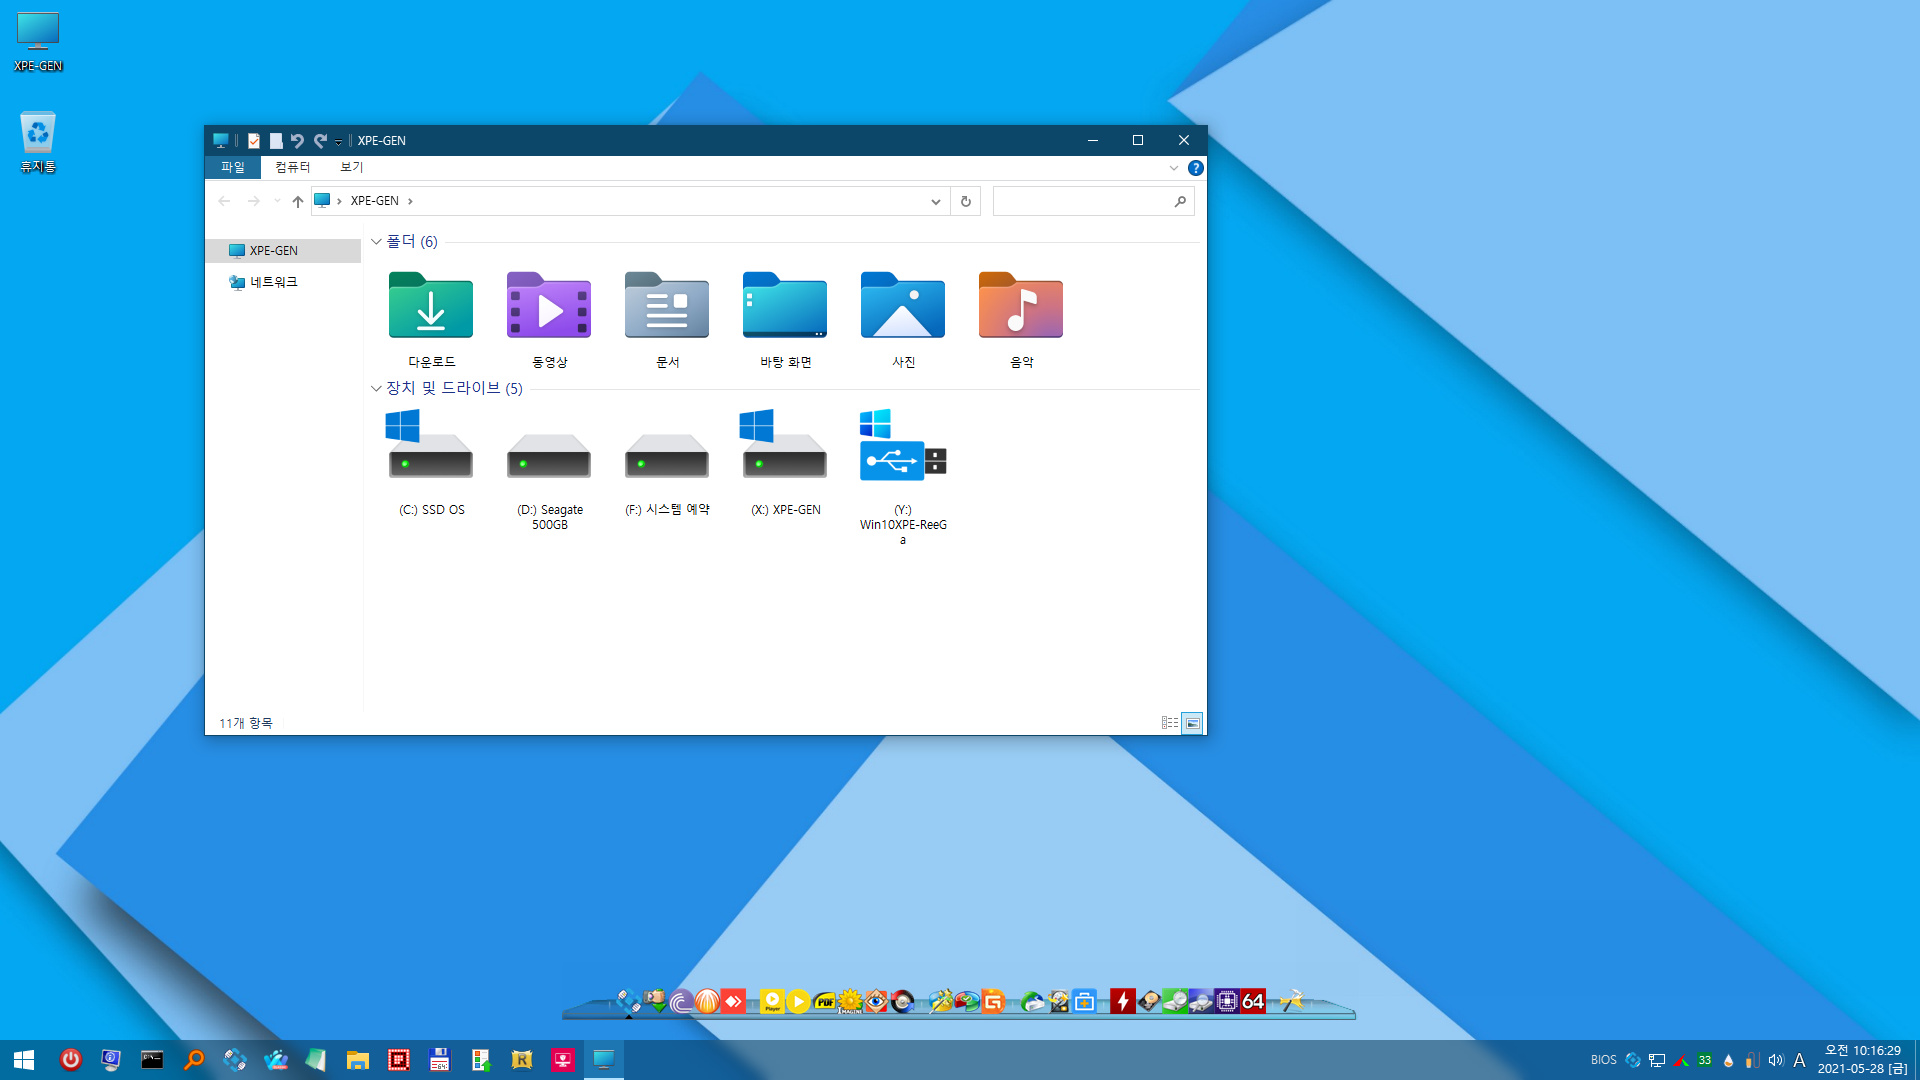Click the XPE-GEN path in the address bar

375,201
